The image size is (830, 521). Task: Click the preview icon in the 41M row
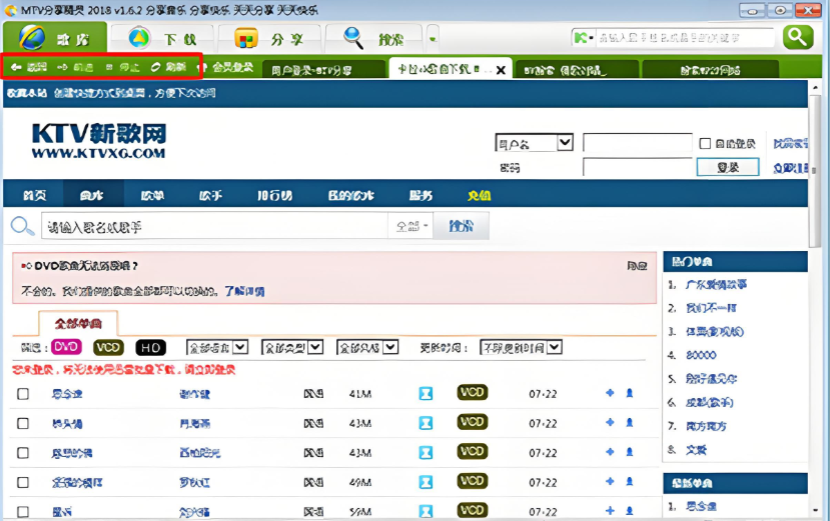pos(426,393)
